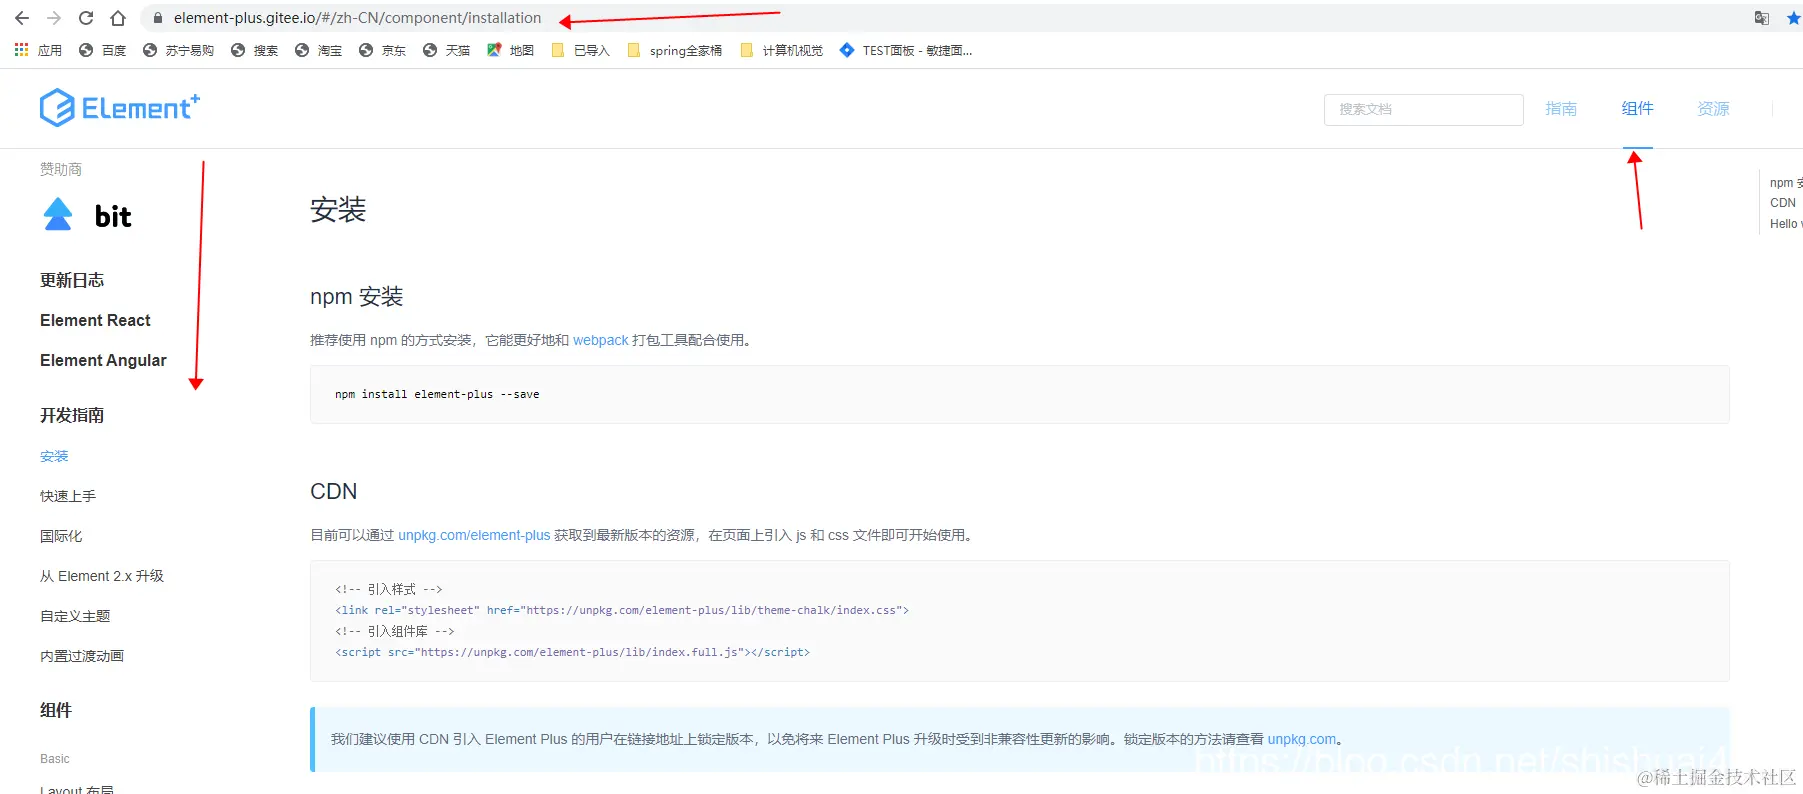Jump to CDN in the page outline

coord(1783,203)
